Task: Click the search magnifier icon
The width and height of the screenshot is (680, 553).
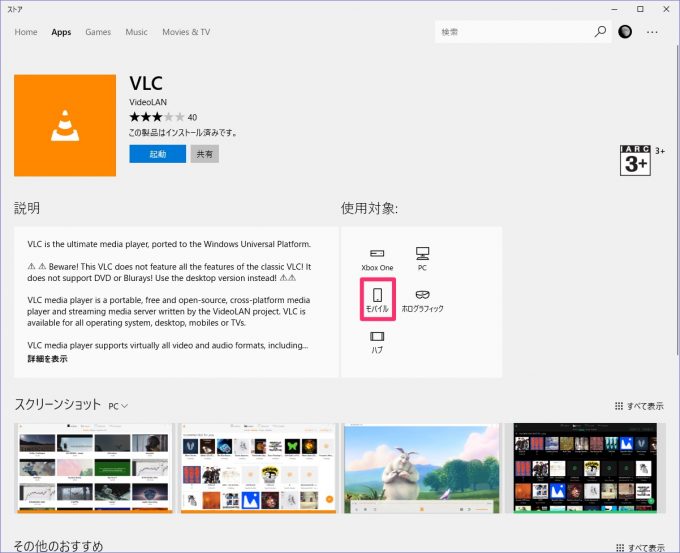Action: (600, 31)
